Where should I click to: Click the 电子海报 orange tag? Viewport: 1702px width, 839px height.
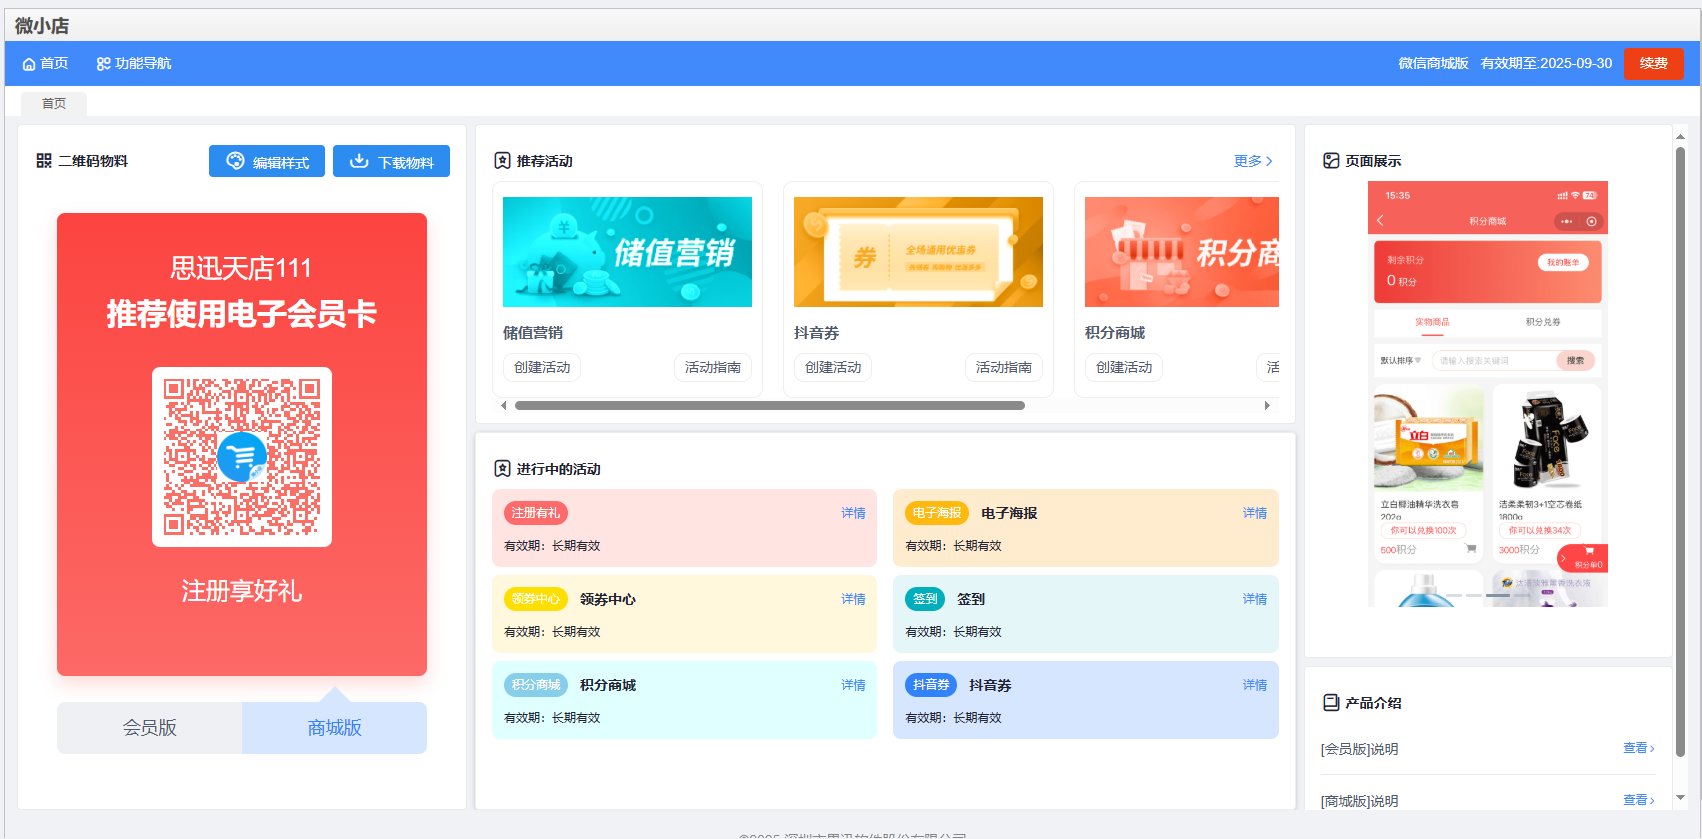point(937,513)
